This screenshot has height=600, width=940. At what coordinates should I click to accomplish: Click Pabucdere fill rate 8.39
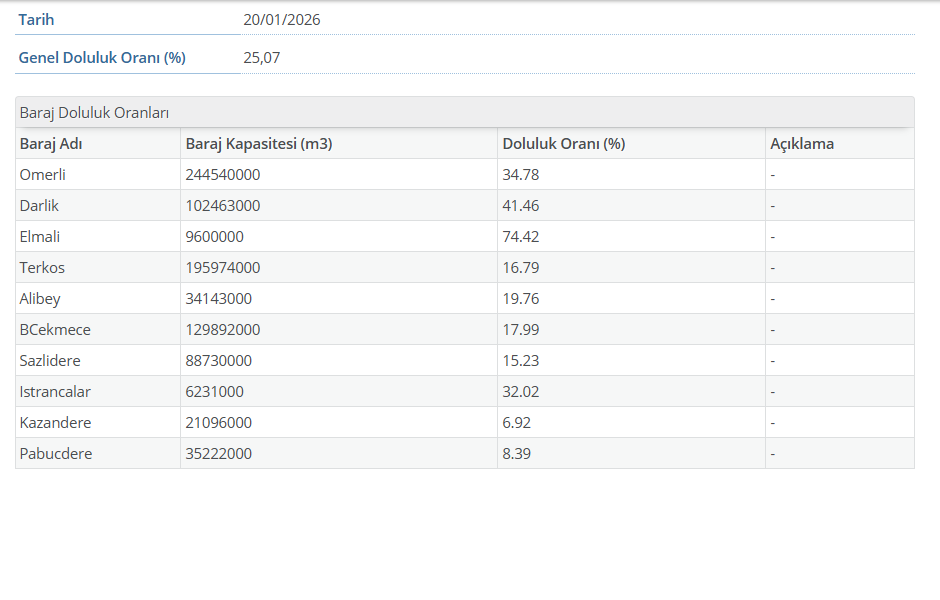point(516,454)
